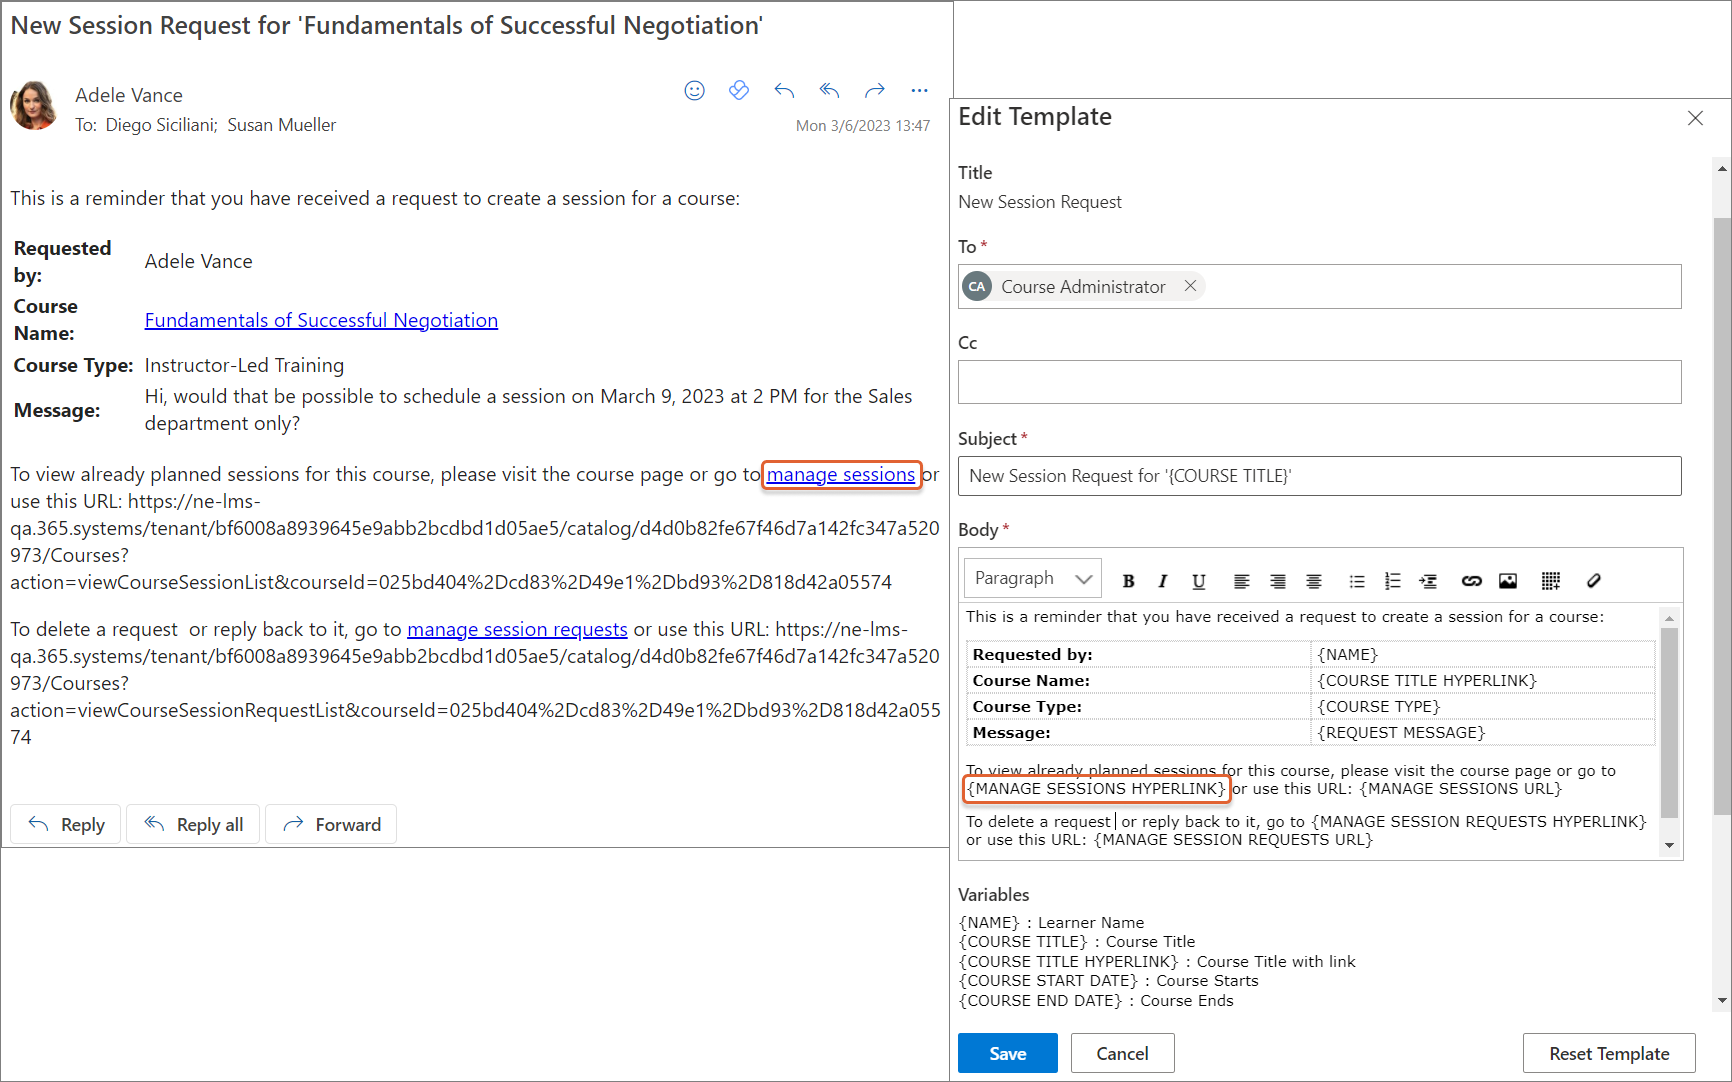Insert a hyperlink using the link icon
Screen dimensions: 1732x1082
coord(1471,581)
